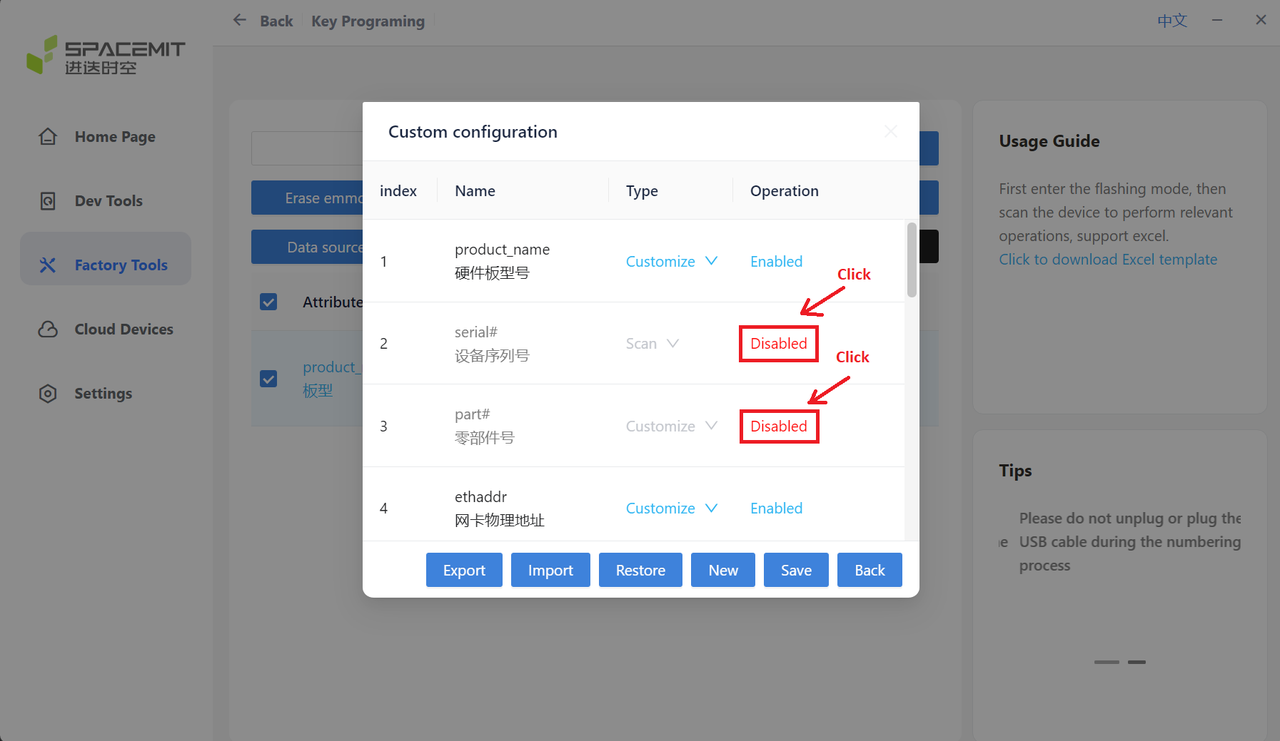
Task: Open Dev Tools sidebar icon
Action: [x=47, y=201]
